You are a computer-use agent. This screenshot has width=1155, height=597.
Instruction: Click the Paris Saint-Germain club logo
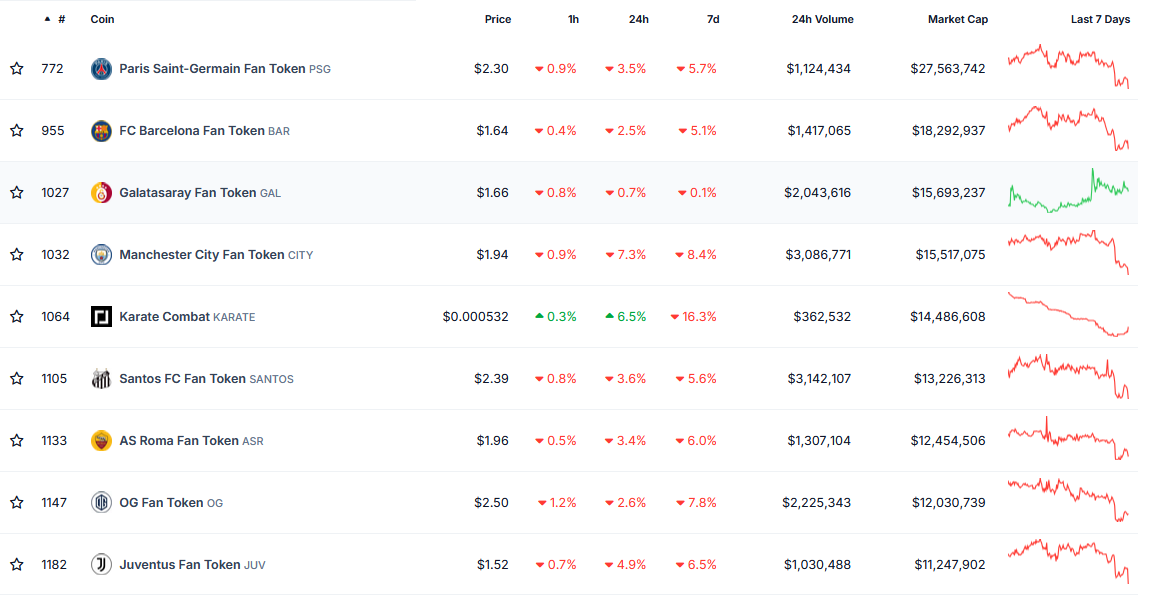pyautogui.click(x=101, y=69)
